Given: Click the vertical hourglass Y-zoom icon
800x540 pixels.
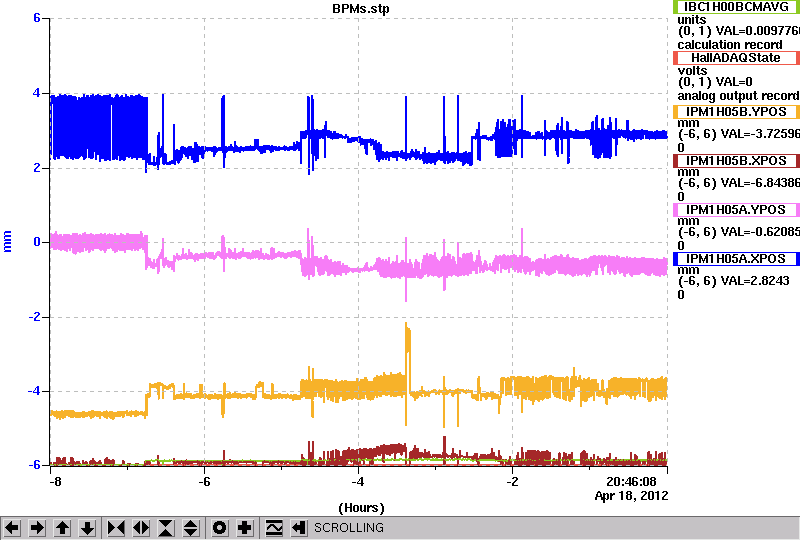Looking at the screenshot, I should (x=166, y=528).
